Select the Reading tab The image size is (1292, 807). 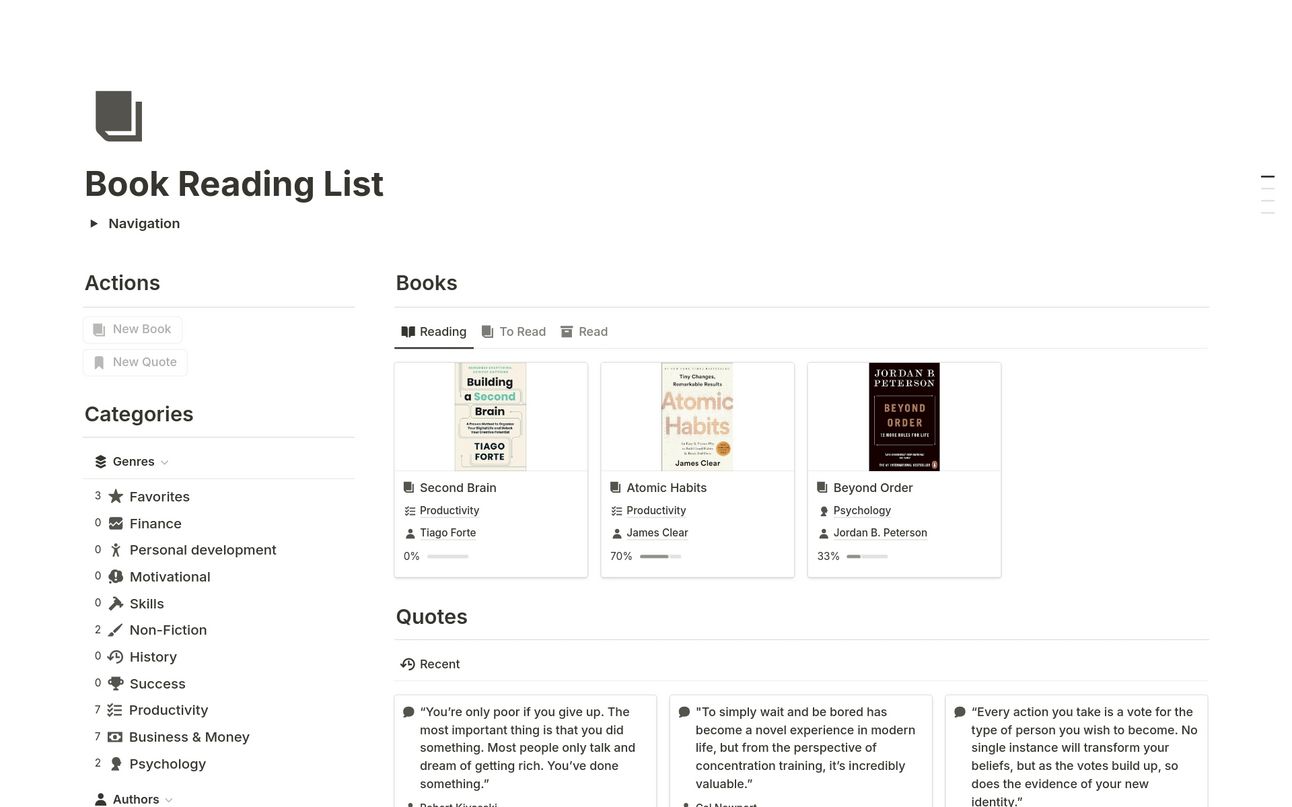coord(434,332)
